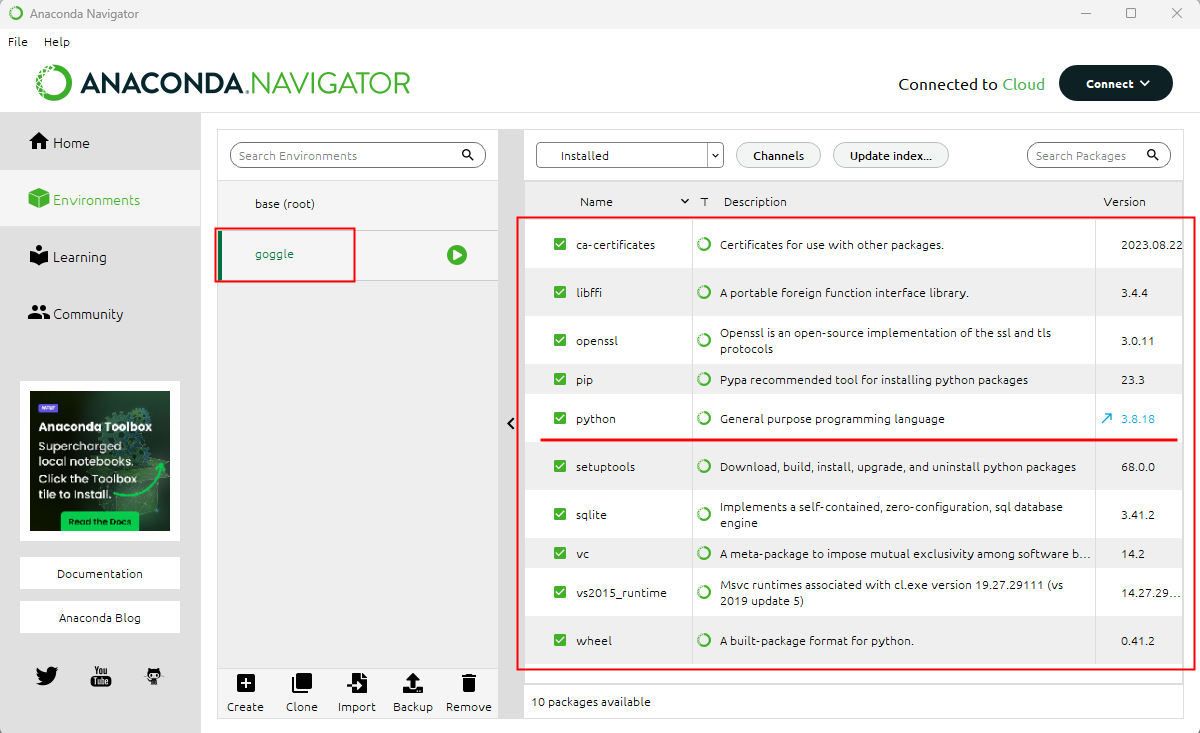Image resolution: width=1200 pixels, height=733 pixels.
Task: Toggle the wheel package checkbox
Action: [560, 640]
